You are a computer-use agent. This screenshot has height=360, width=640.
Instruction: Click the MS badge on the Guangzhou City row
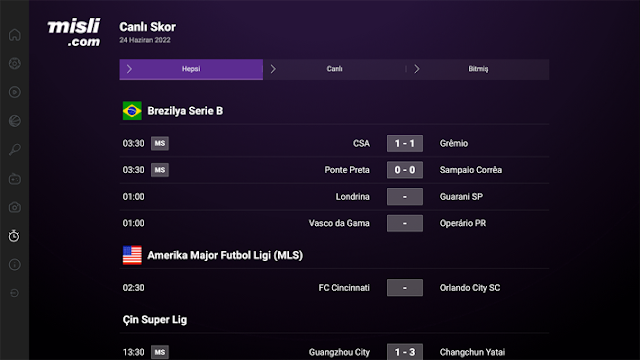tap(160, 352)
